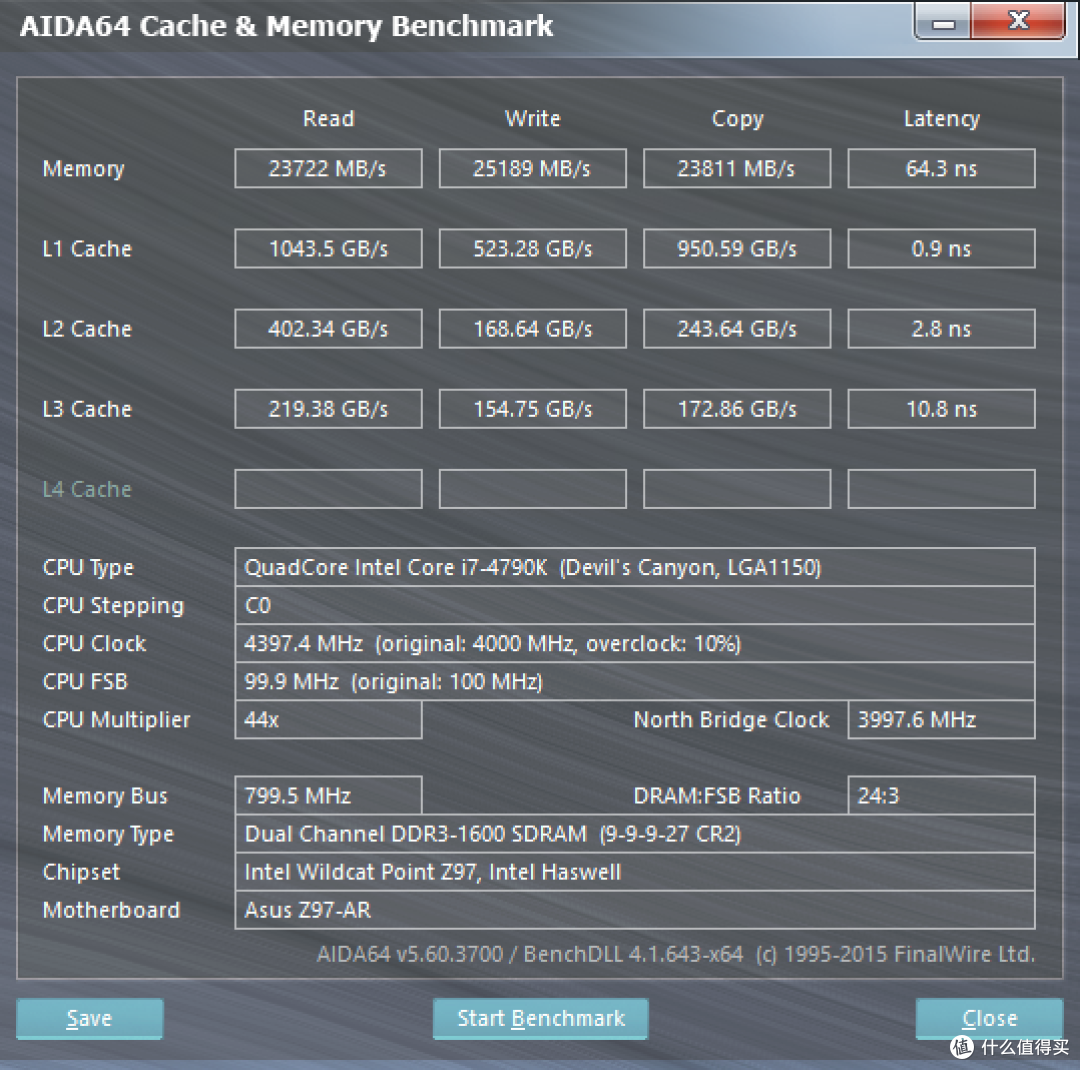Click the empty L4 Cache Read field
1080x1070 pixels.
(328, 488)
